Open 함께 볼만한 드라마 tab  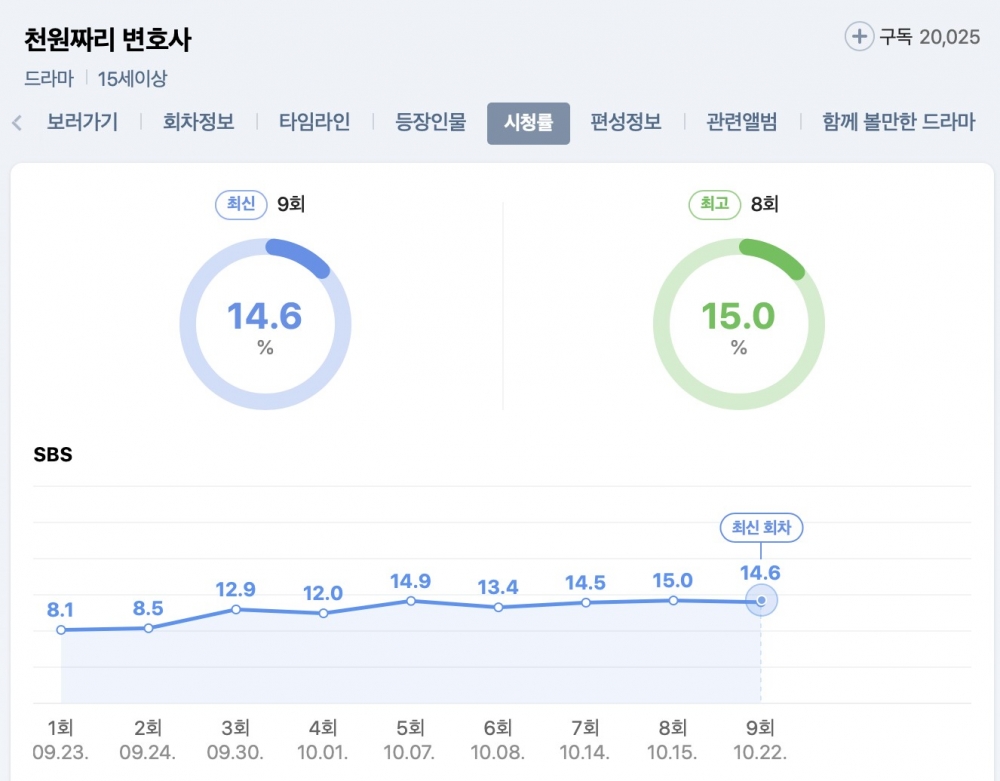pyautogui.click(x=898, y=123)
